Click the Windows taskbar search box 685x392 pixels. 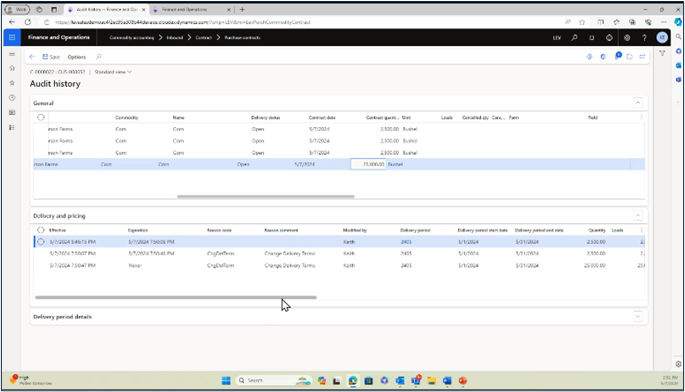coord(273,381)
